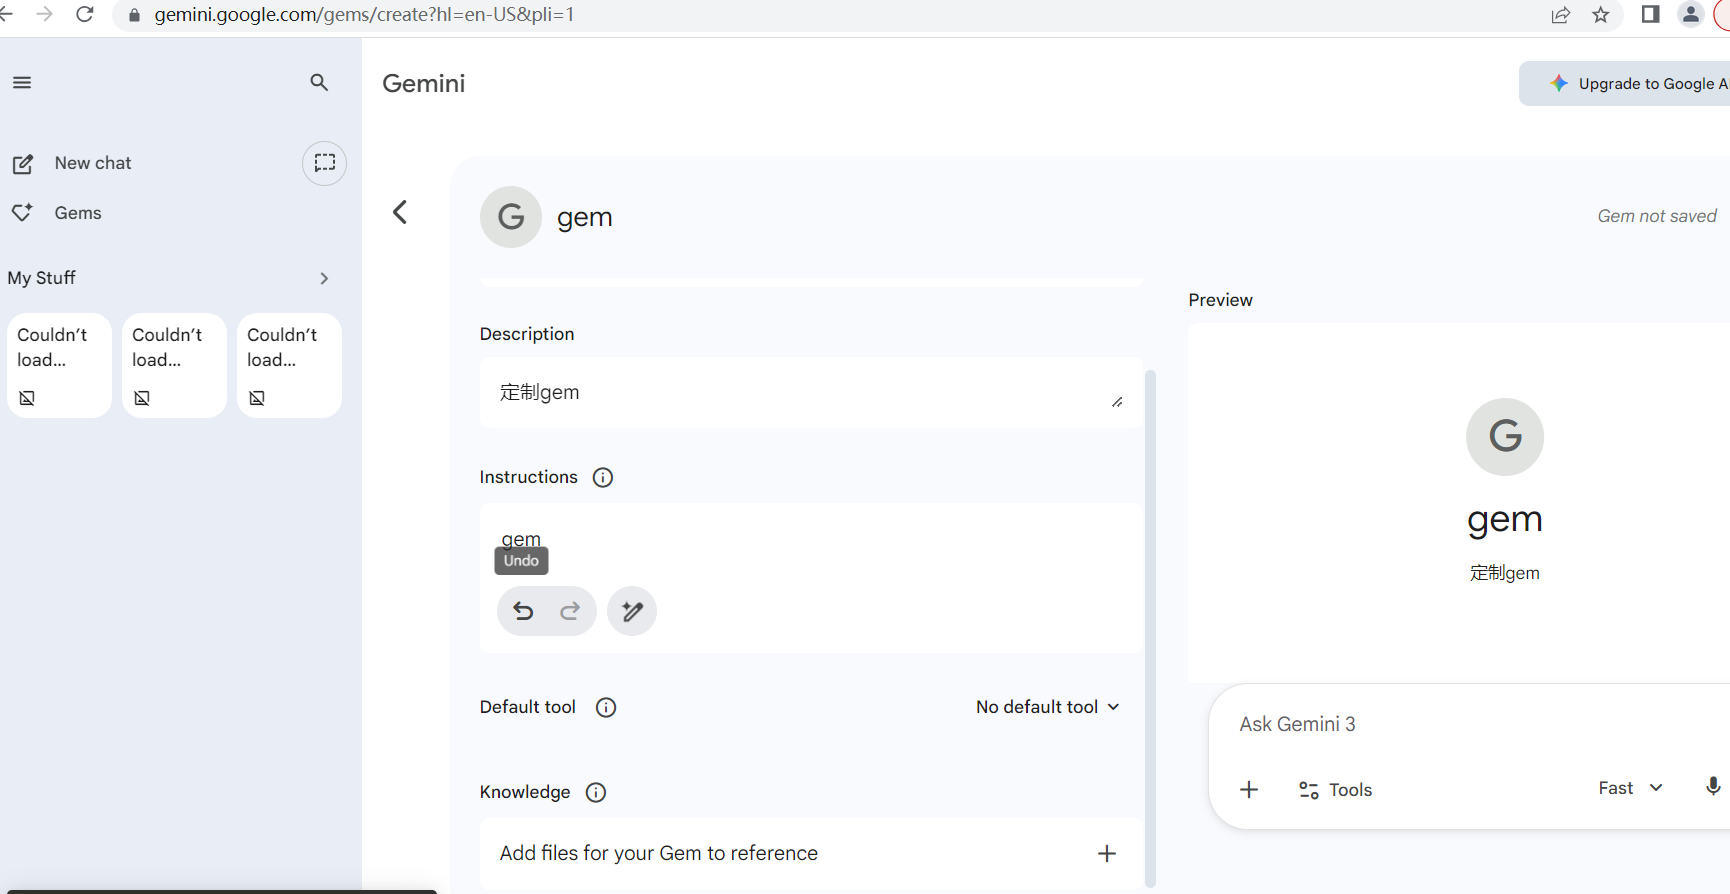Click the share page icon

[x=1561, y=15]
